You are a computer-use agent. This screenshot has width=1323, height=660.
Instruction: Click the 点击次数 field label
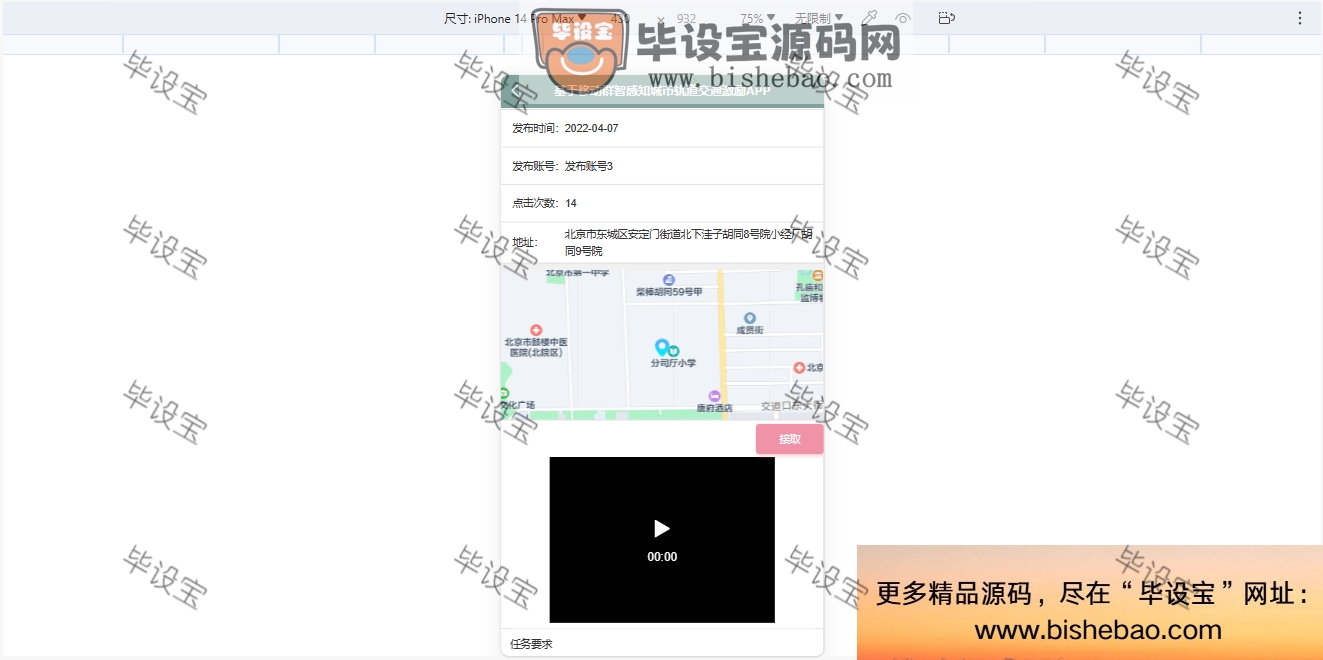(536, 203)
